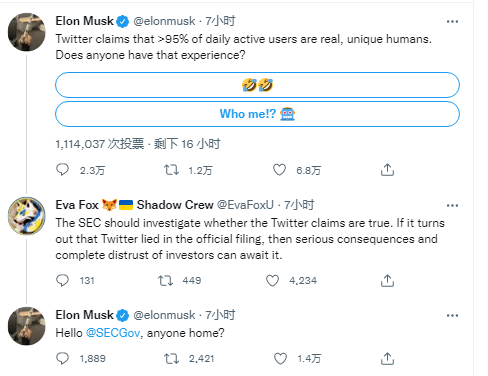Retweet the 'Hello @SECGov, anyone home?' tweet

point(171,359)
